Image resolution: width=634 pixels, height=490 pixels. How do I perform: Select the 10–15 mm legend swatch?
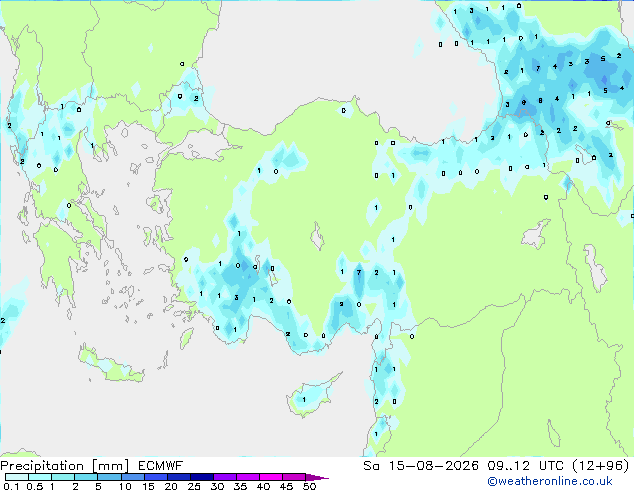coord(132,477)
